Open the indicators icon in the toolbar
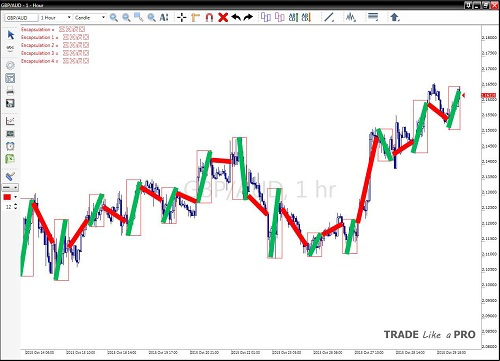Screen dimensions: 500x361 (350, 17)
